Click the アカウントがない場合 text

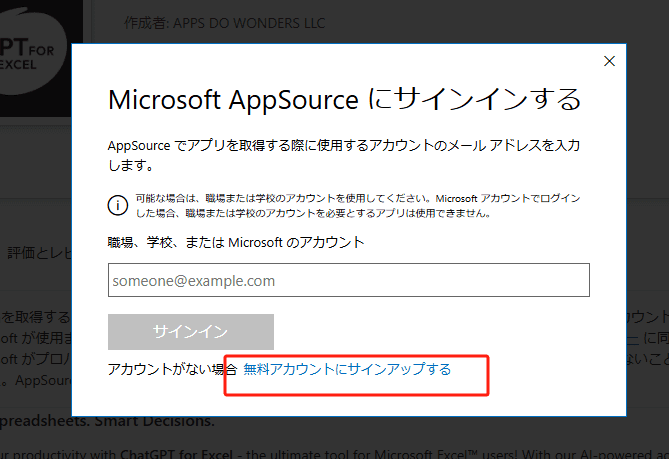172,369
